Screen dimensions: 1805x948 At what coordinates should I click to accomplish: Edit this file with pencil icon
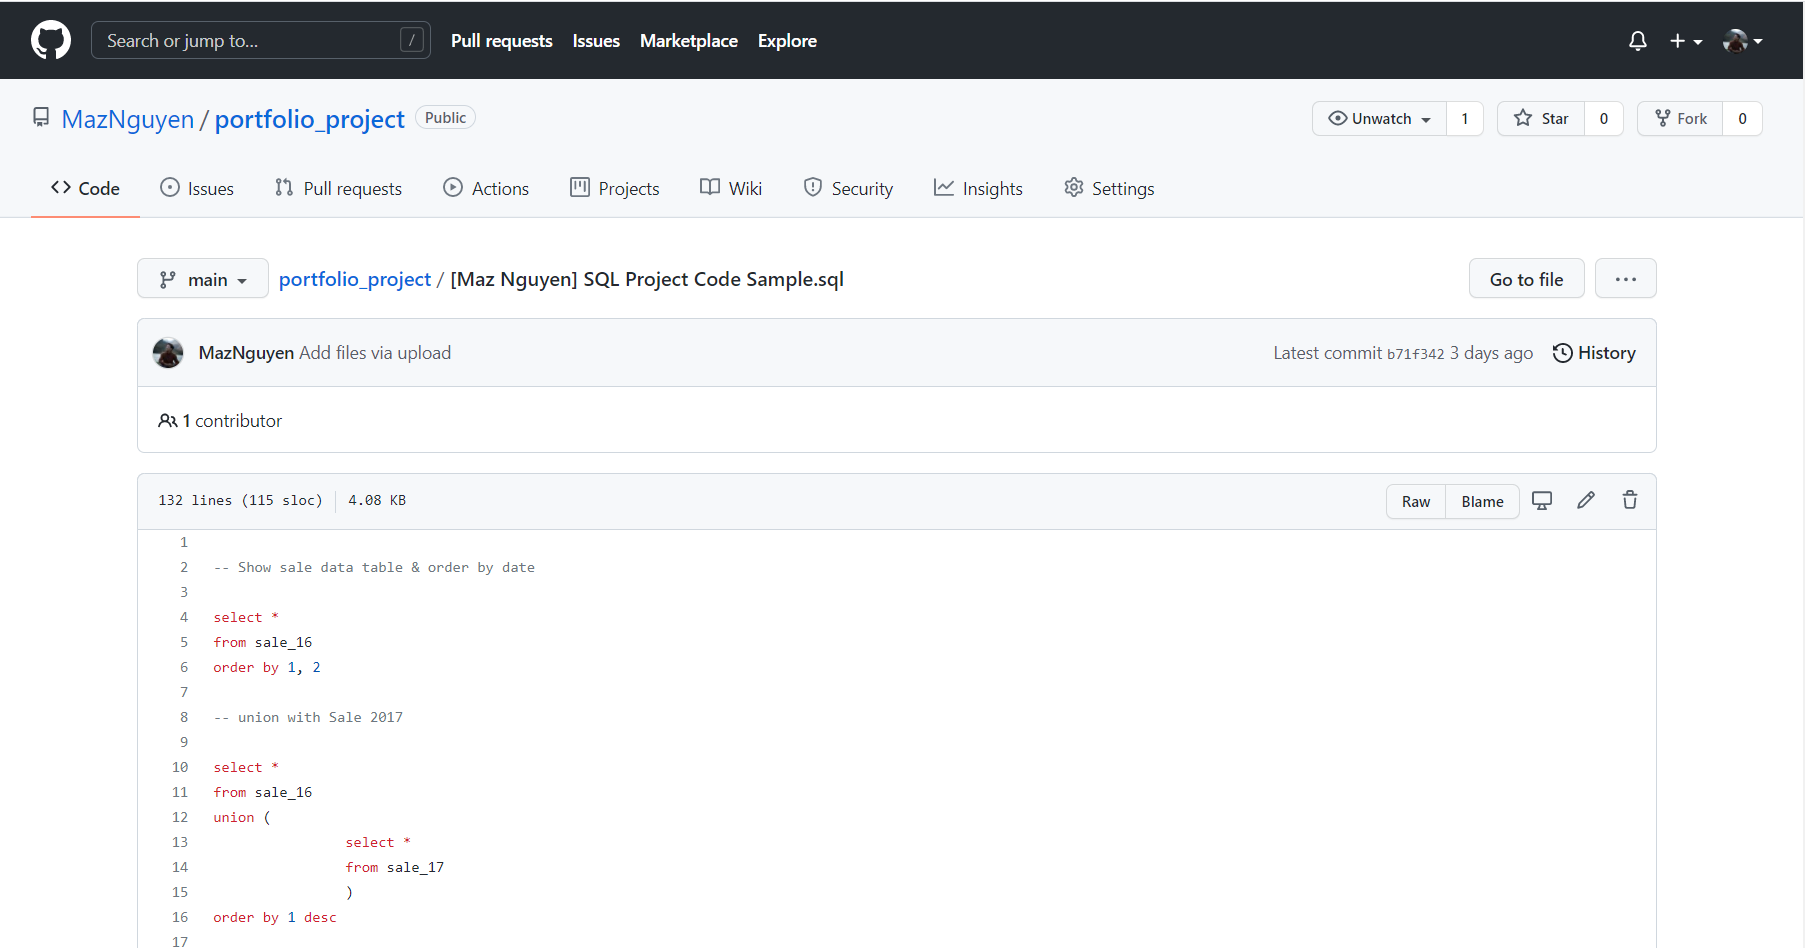pos(1586,500)
